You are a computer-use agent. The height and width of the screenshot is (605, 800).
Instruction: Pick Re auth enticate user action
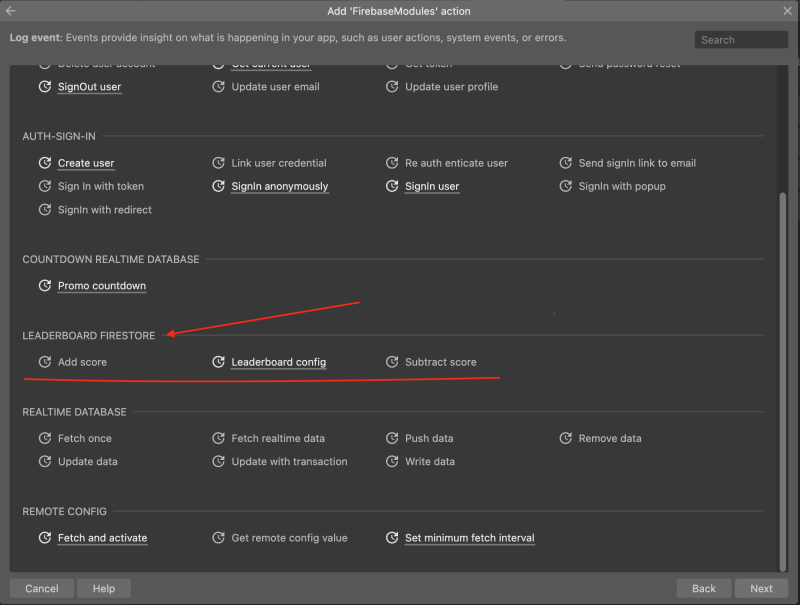(x=457, y=163)
